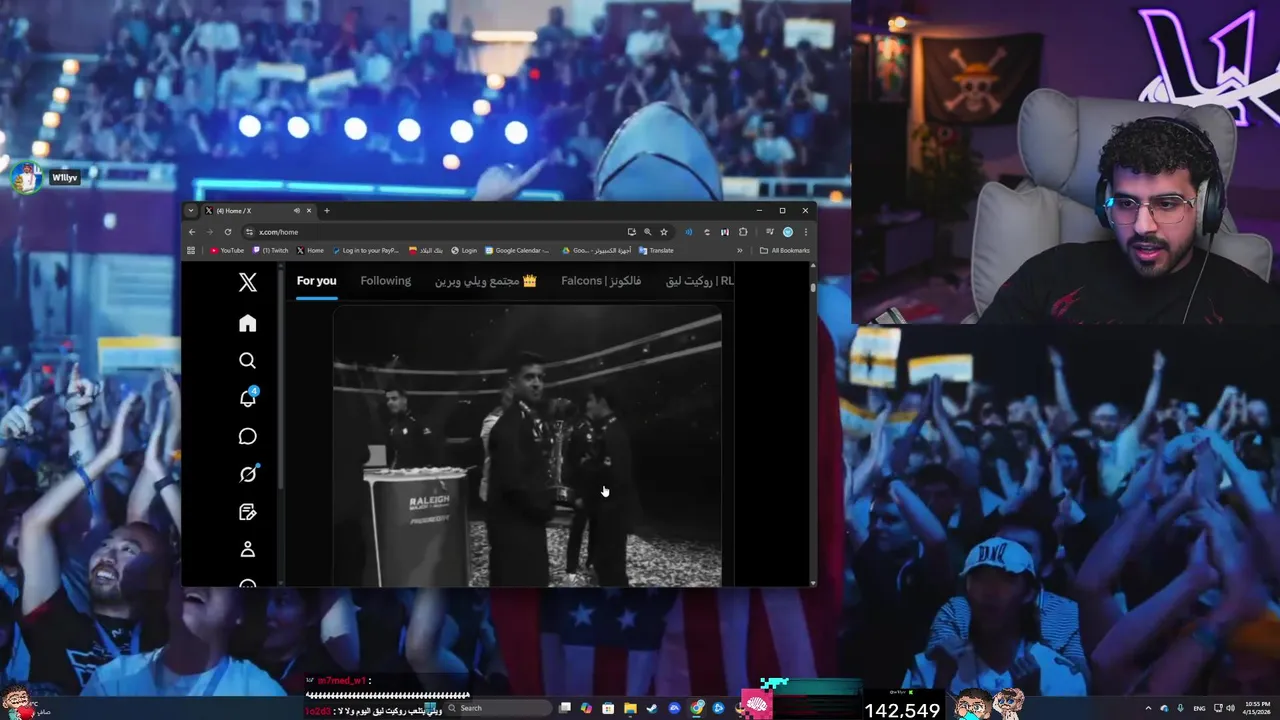Image resolution: width=1280 pixels, height=720 pixels.
Task: Open the مجتمع ويلي ويرين tab
Action: pyautogui.click(x=486, y=281)
